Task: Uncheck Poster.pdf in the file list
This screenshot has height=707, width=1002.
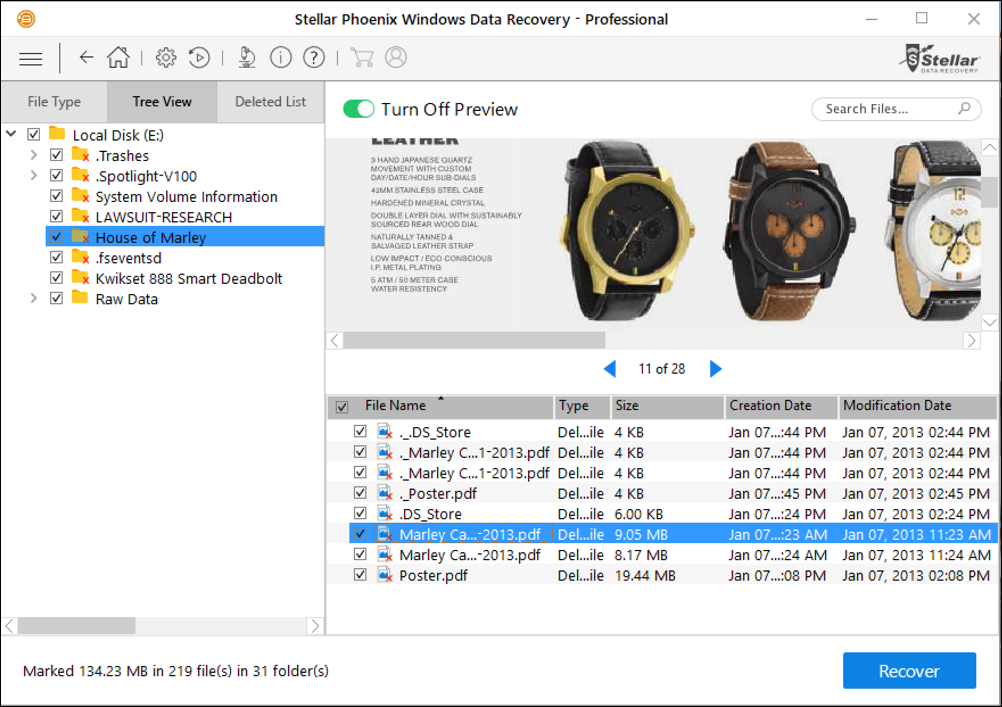Action: (x=360, y=575)
